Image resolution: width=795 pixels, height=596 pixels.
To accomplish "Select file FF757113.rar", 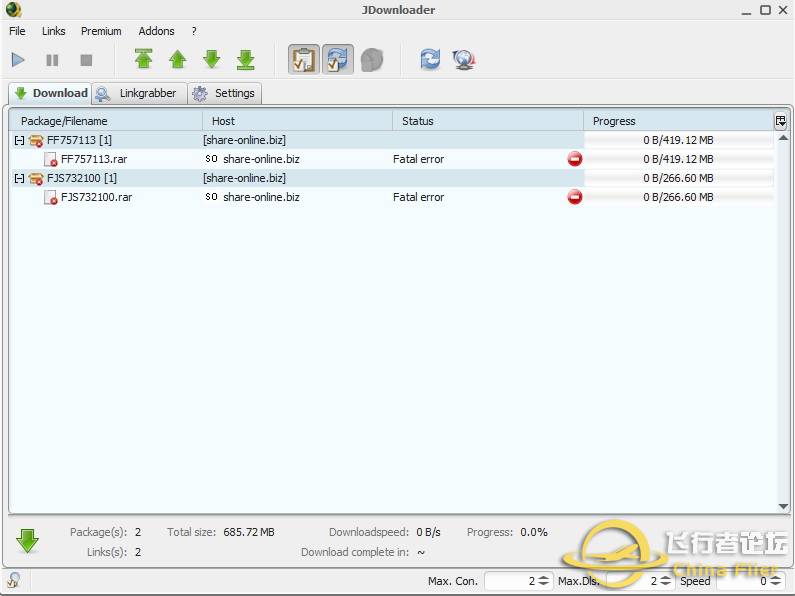I will (94, 159).
